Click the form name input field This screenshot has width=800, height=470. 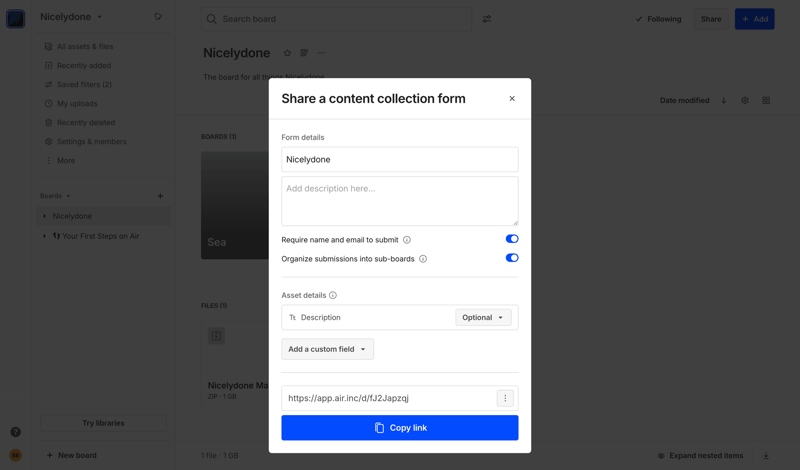point(400,159)
